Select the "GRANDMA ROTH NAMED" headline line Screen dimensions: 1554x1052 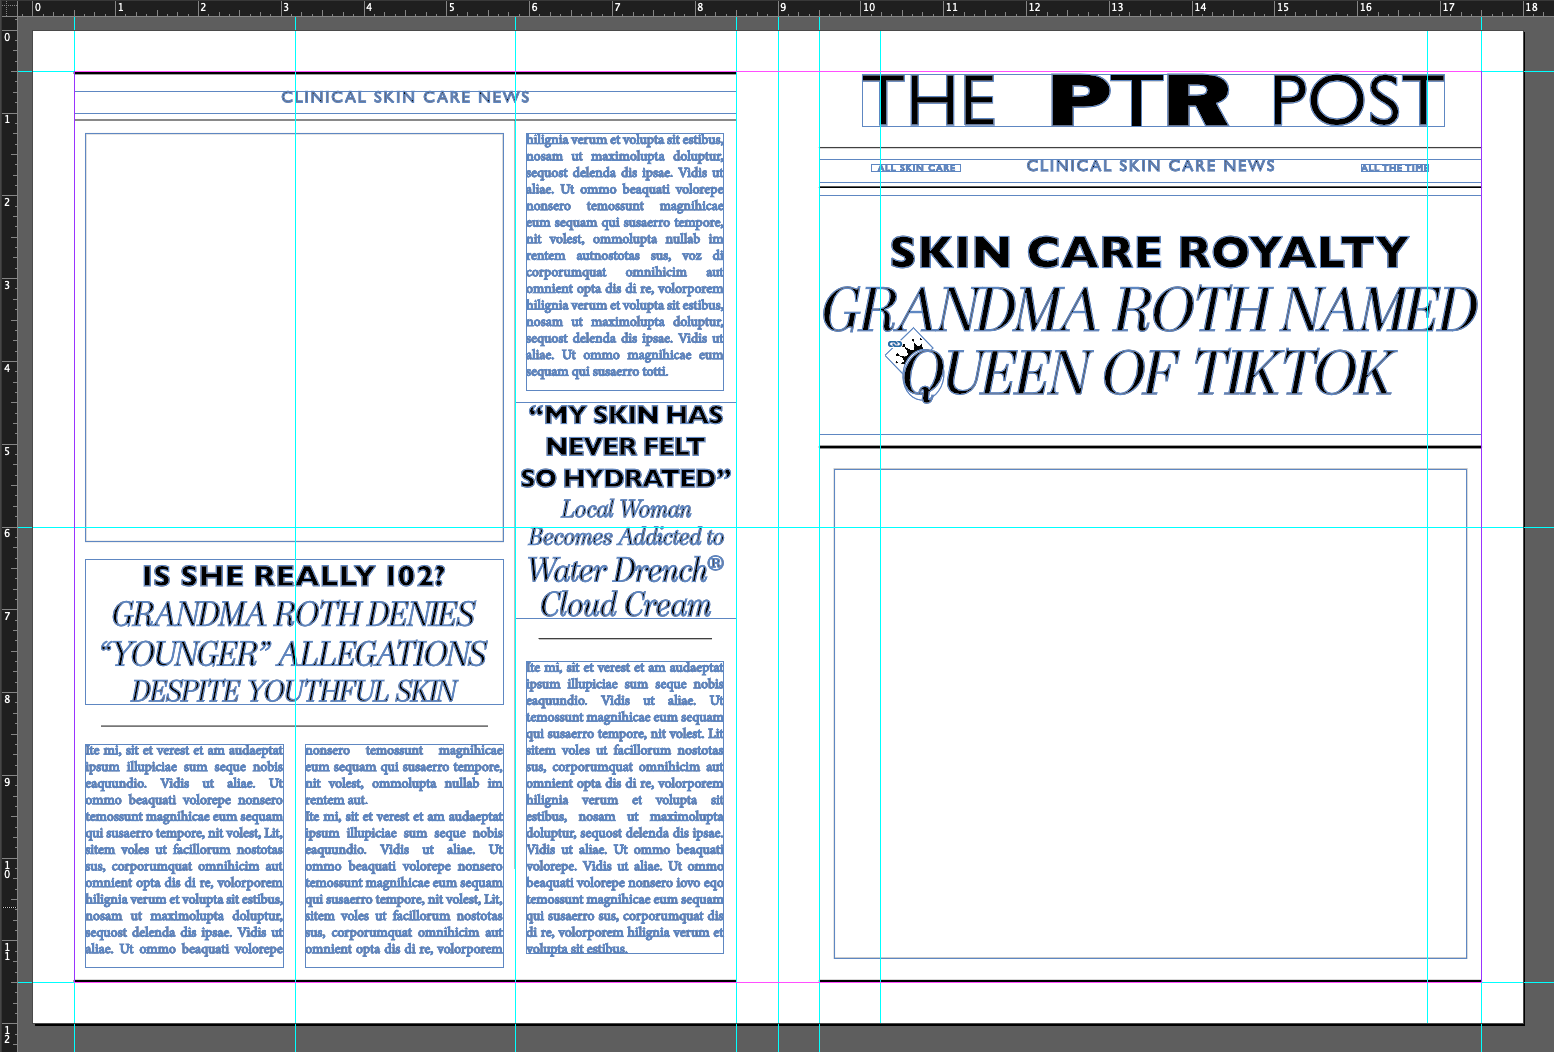(x=1150, y=310)
